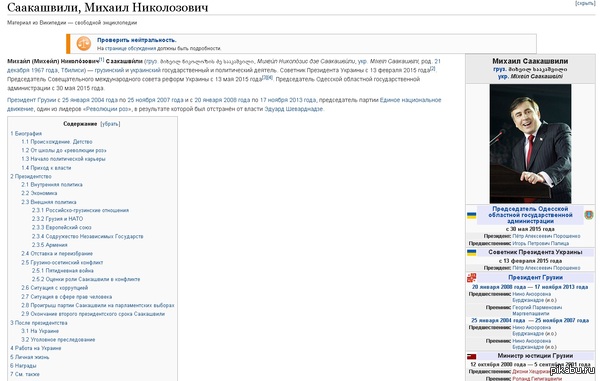Jump to section 4 Работа на Украине

coord(36,348)
